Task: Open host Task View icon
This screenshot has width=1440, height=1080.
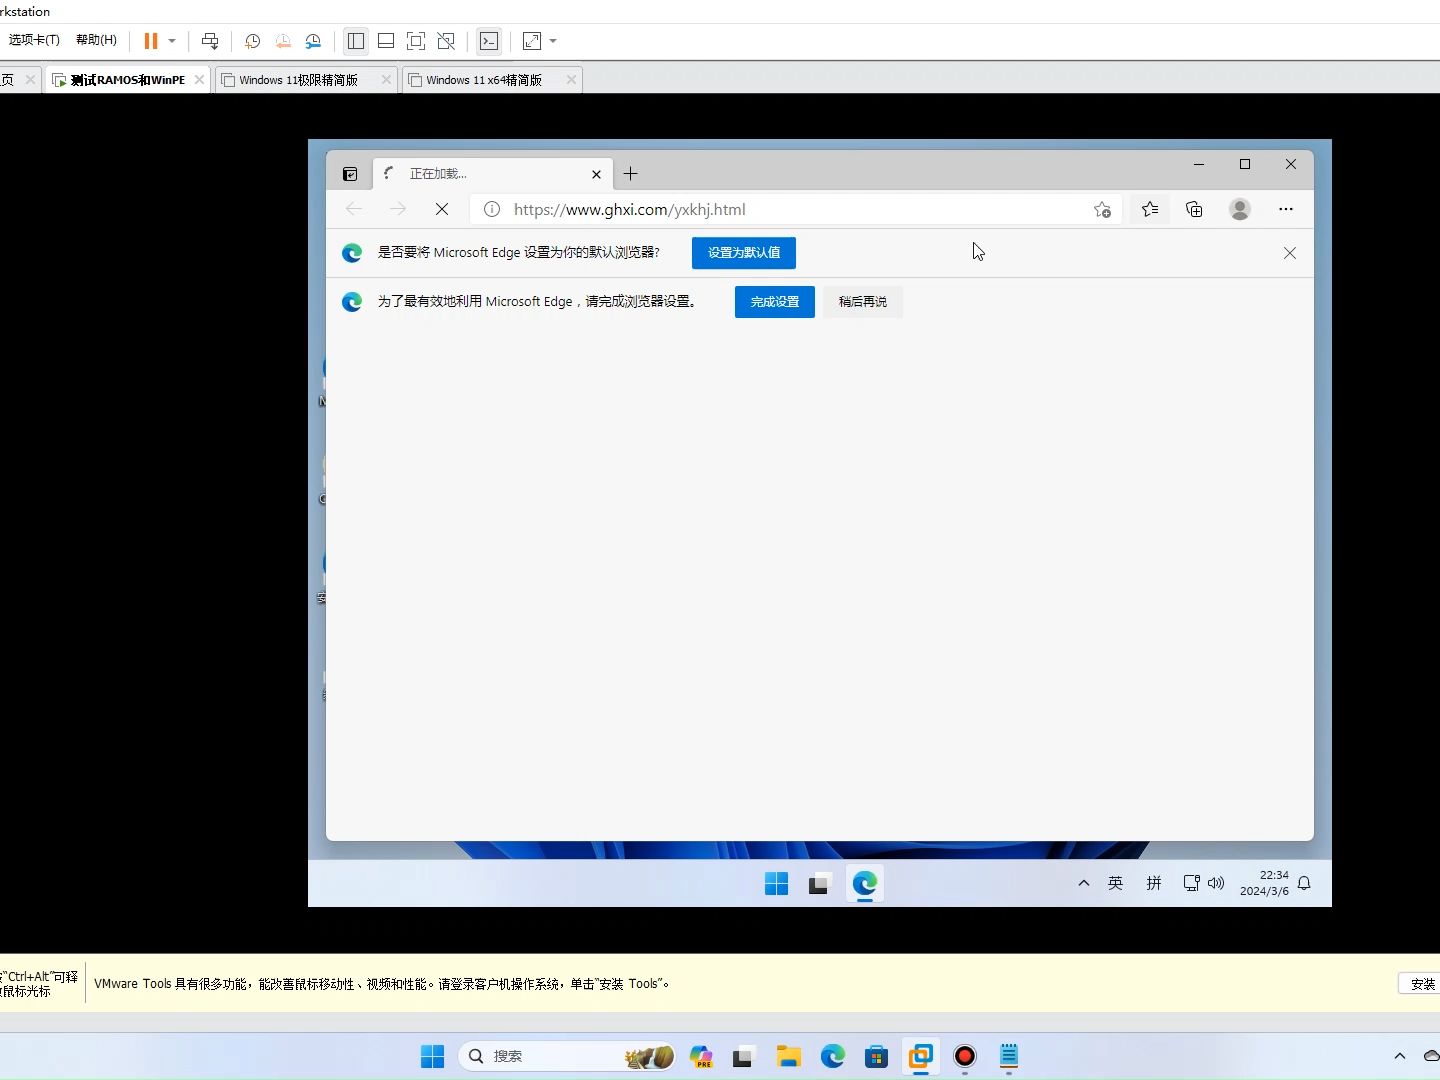Action: pos(744,1056)
